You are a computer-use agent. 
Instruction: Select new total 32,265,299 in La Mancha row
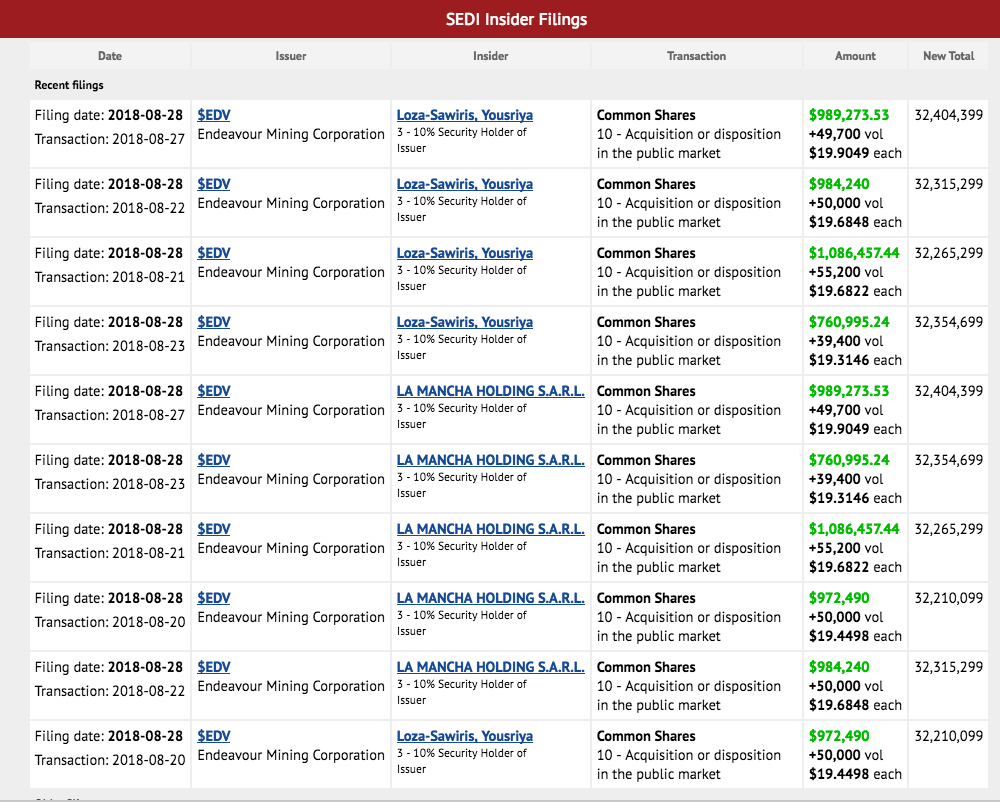point(948,529)
